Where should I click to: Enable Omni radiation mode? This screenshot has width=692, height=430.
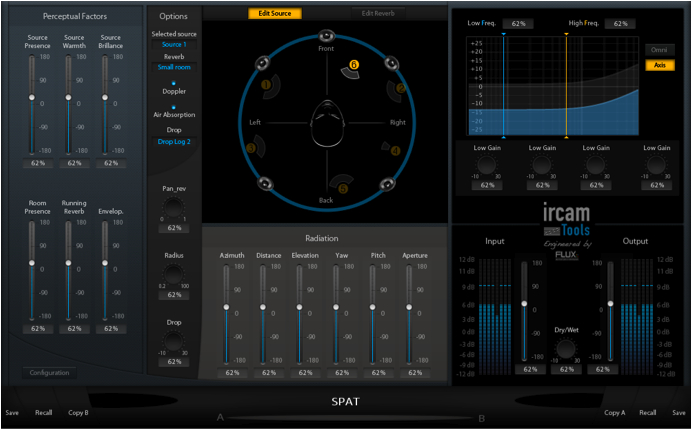660,50
